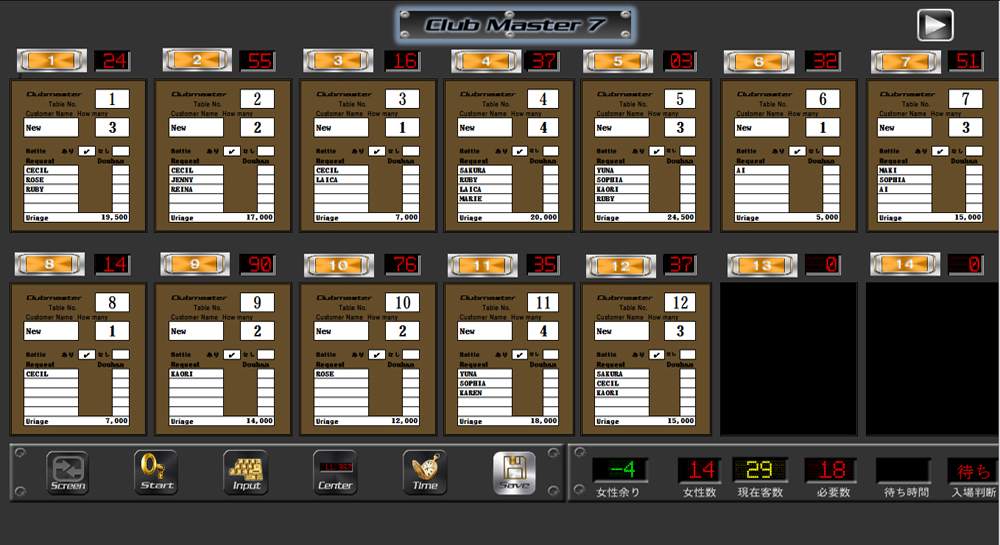The width and height of the screenshot is (1000, 545).
Task: Click the 待ち 入場判断 indicator
Action: [x=973, y=471]
